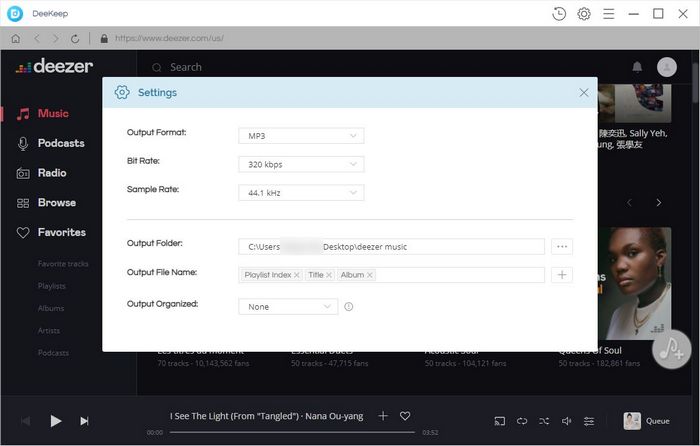This screenshot has height=446, width=700.
Task: Open the Queue
Action: click(647, 421)
